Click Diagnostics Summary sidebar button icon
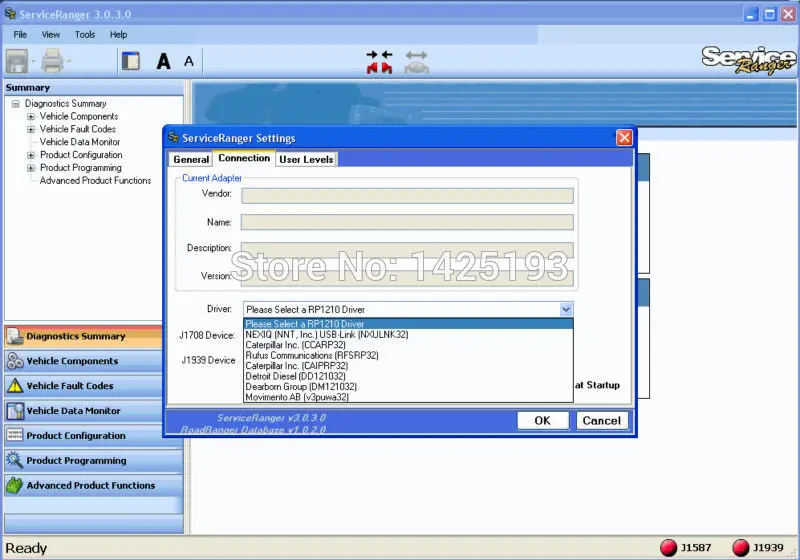 pyautogui.click(x=15, y=336)
